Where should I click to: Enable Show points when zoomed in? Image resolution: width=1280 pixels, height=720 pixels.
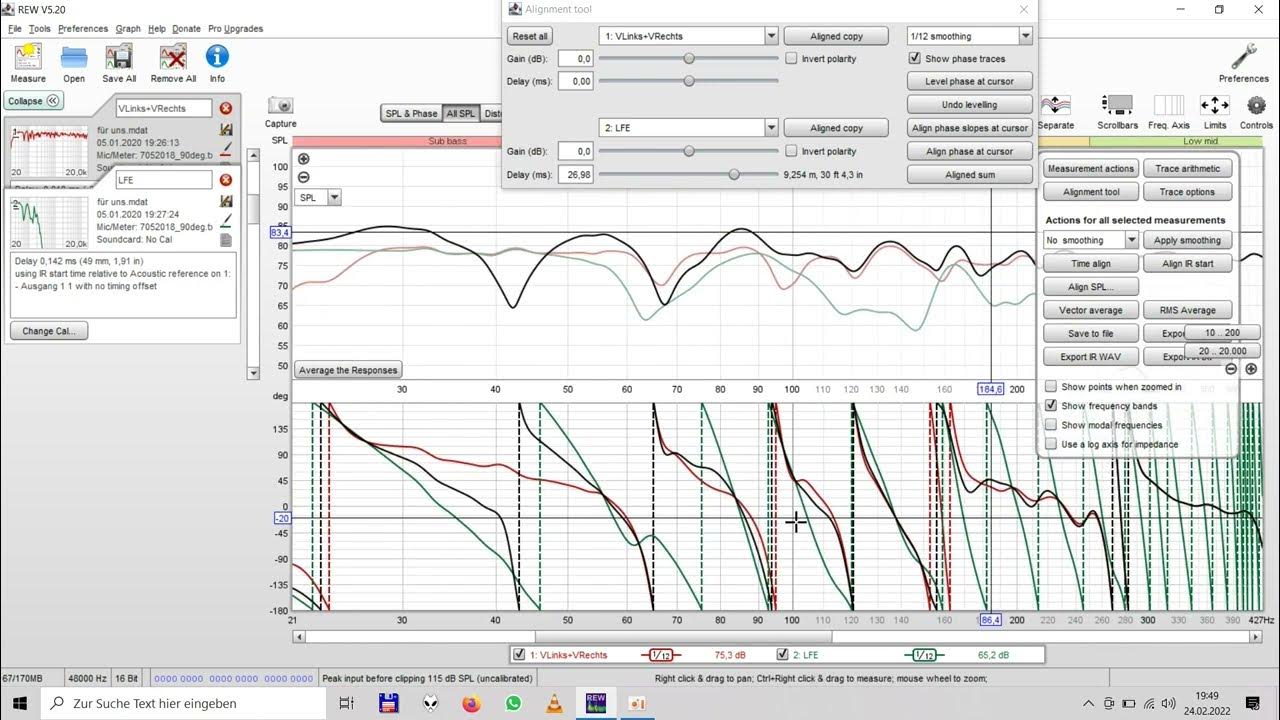pos(1051,387)
